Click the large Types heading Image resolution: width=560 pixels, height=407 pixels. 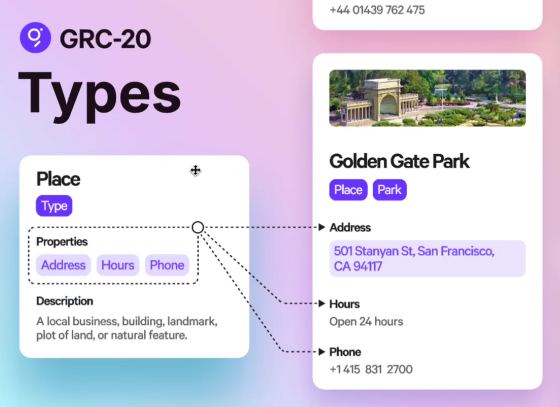click(x=100, y=96)
